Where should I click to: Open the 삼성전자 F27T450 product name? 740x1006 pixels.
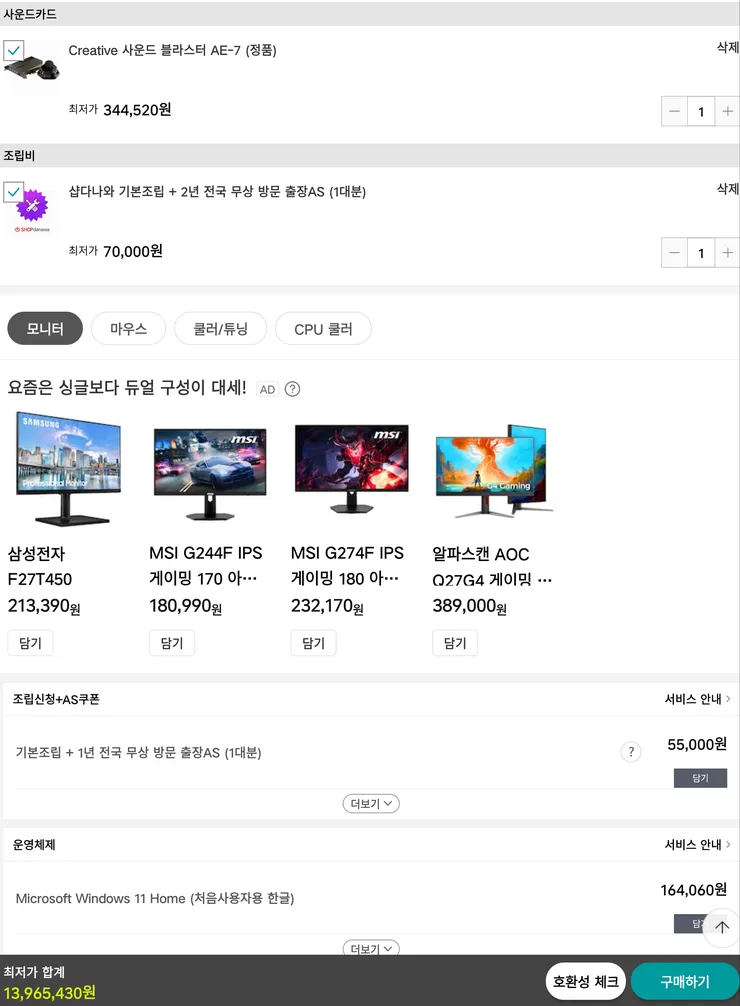pyautogui.click(x=40, y=567)
